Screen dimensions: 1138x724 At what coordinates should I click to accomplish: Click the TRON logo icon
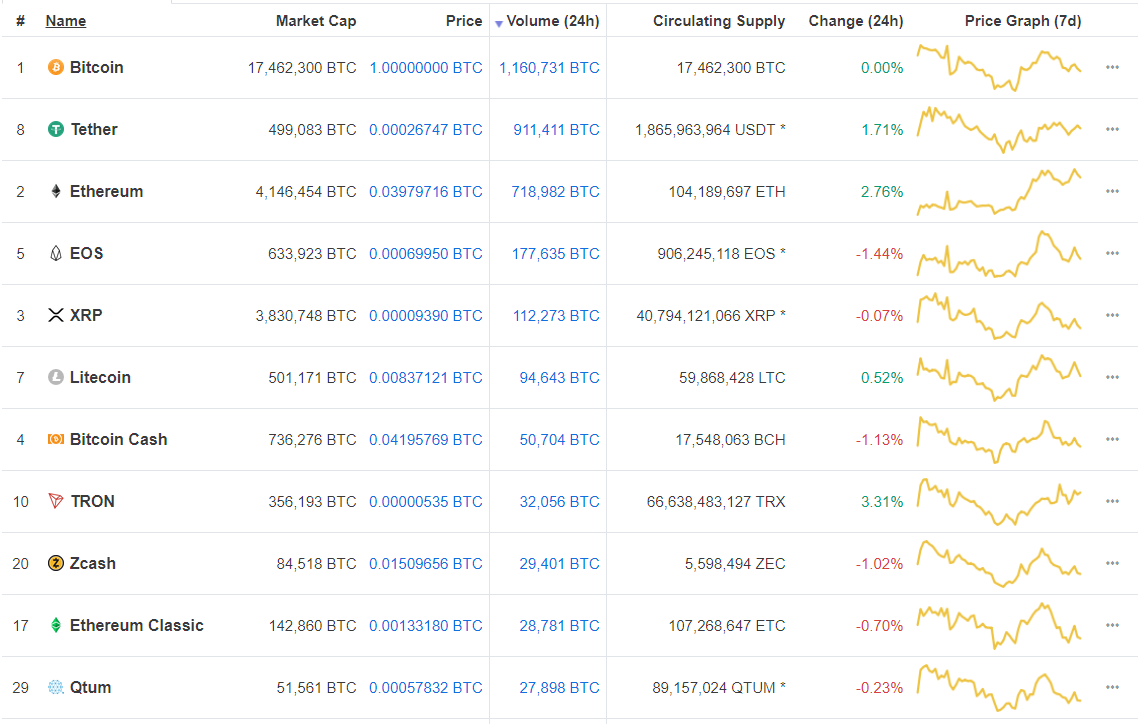(x=56, y=502)
